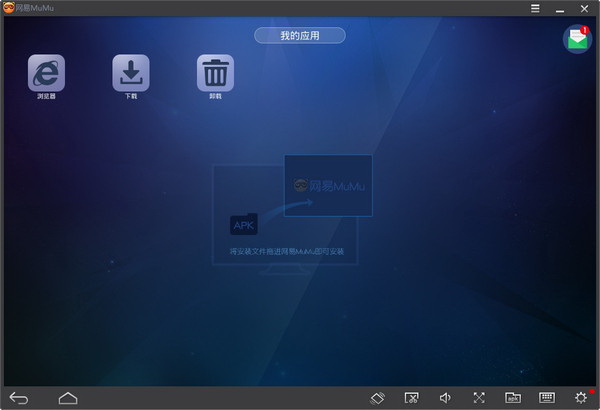
Task: Open the 浏览器 browser app
Action: (46, 73)
